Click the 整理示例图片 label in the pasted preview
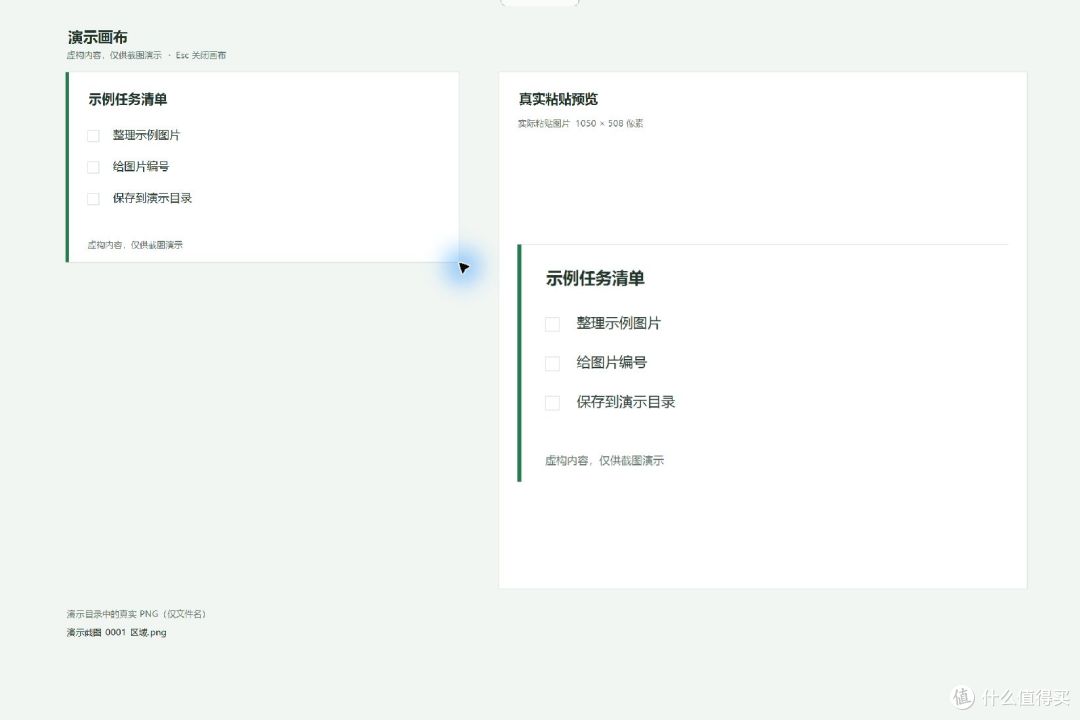 (x=619, y=323)
